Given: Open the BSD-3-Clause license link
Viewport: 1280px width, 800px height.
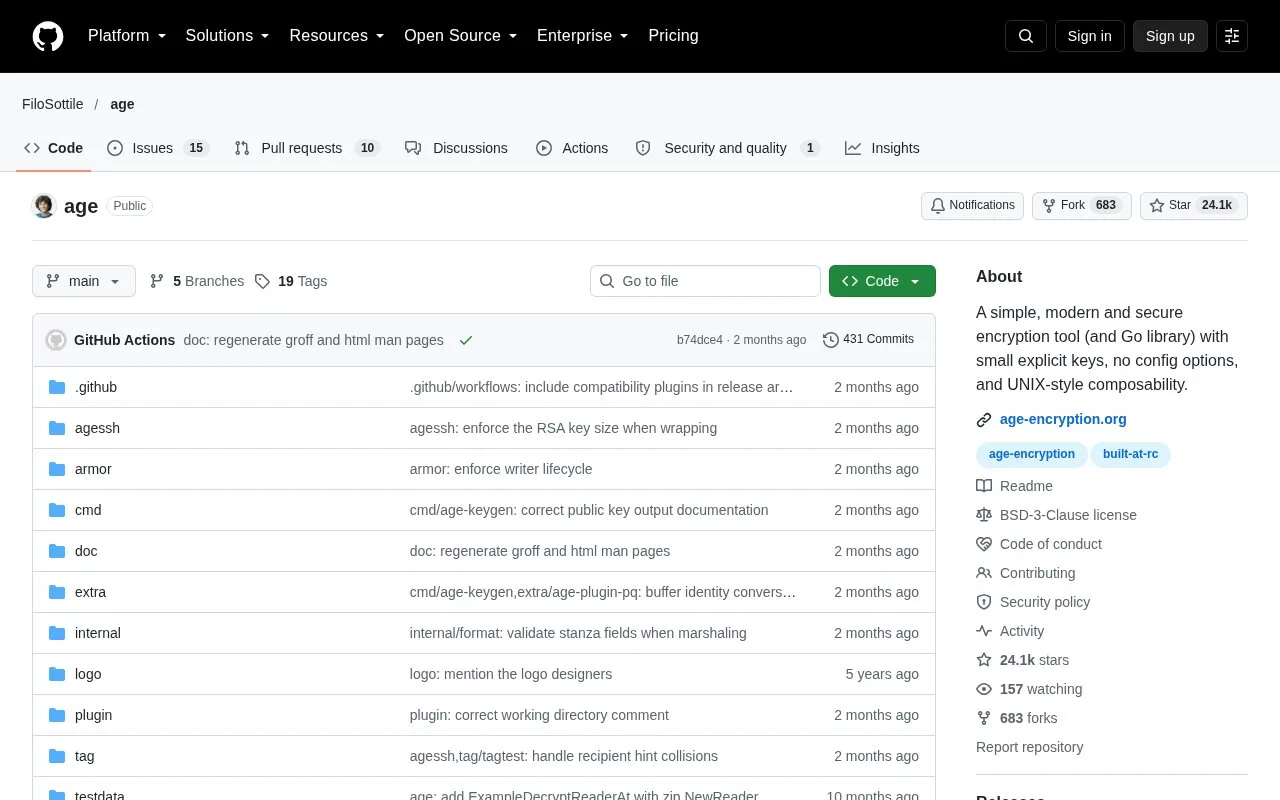Looking at the screenshot, I should [x=1068, y=515].
